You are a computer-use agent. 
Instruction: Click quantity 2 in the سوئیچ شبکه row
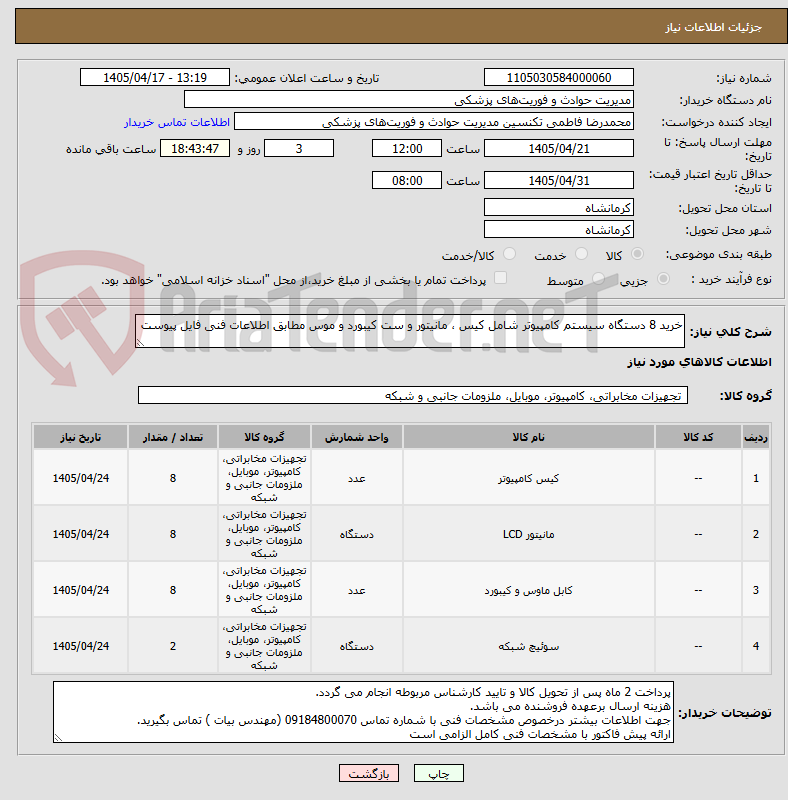[173, 646]
